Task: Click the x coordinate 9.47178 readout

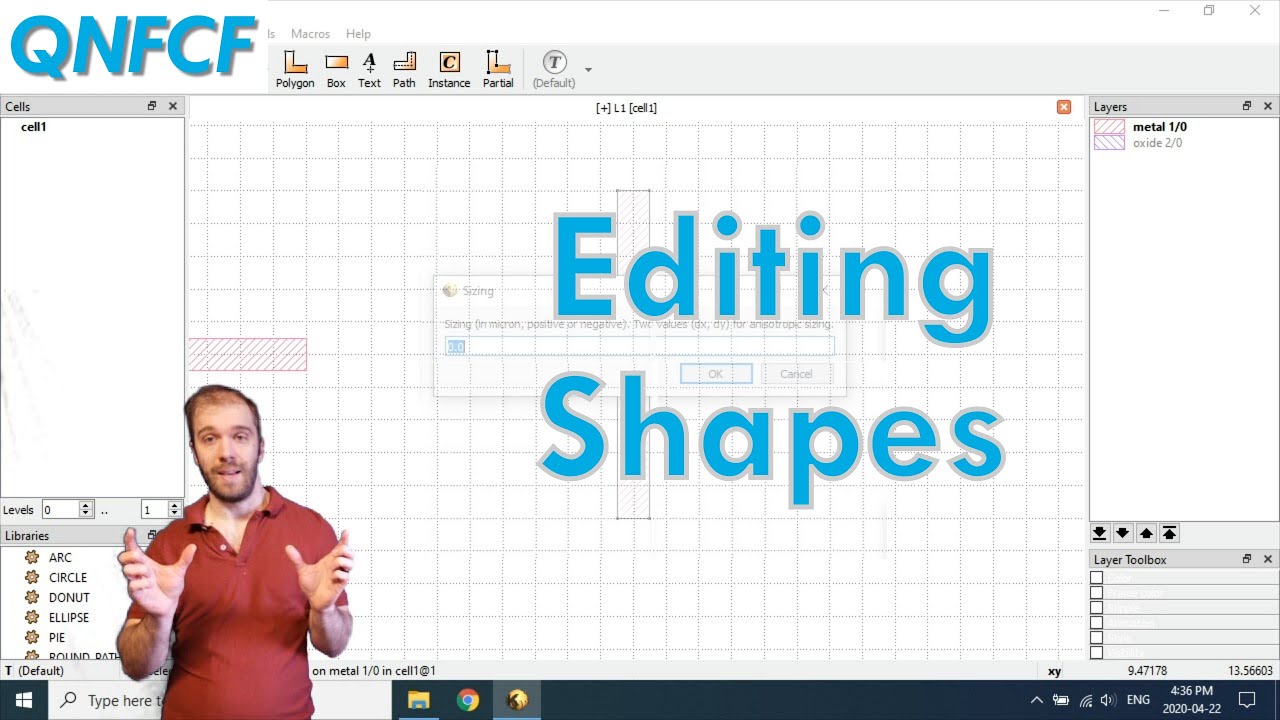Action: click(x=1147, y=671)
